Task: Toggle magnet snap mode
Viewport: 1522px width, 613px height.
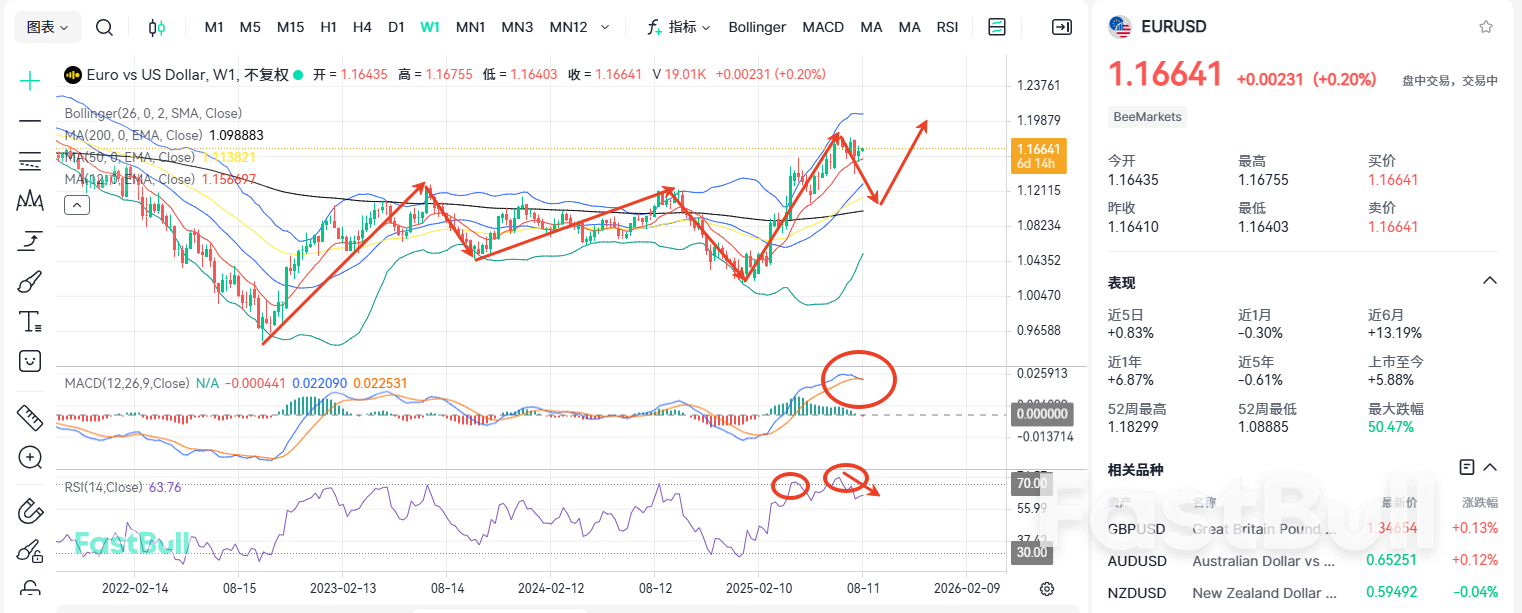Action: pyautogui.click(x=29, y=511)
